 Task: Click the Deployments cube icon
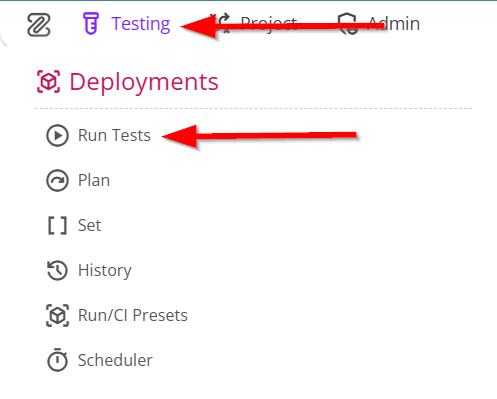pyautogui.click(x=48, y=81)
